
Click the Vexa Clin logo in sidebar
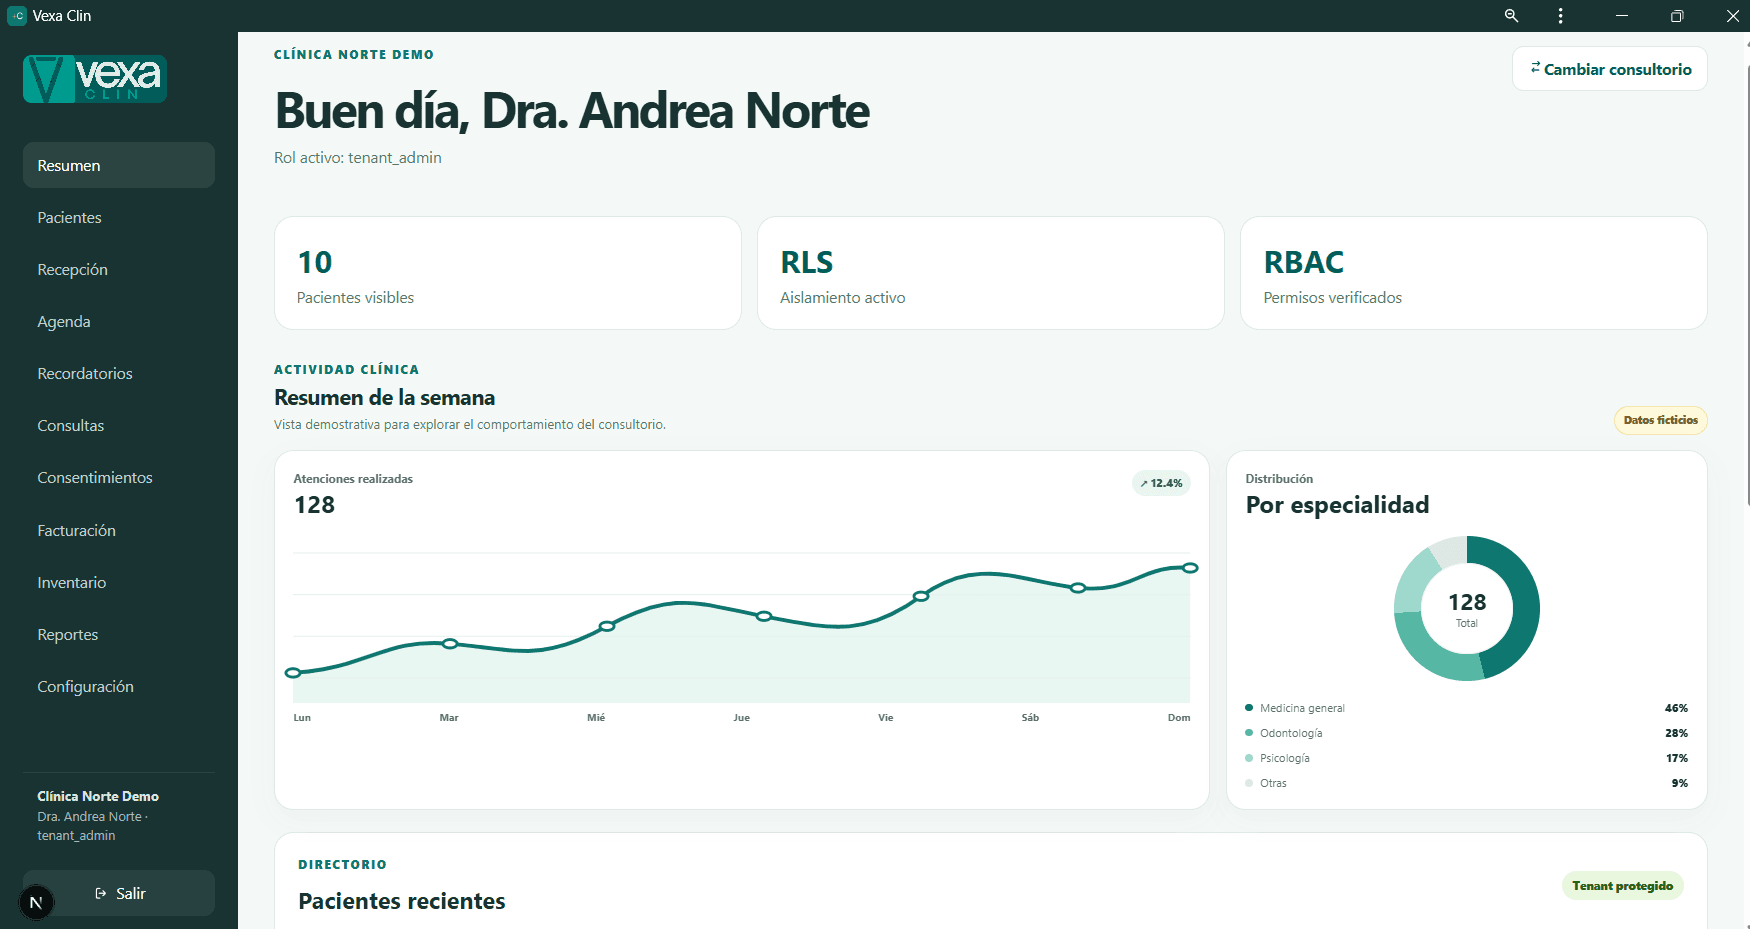(x=95, y=79)
